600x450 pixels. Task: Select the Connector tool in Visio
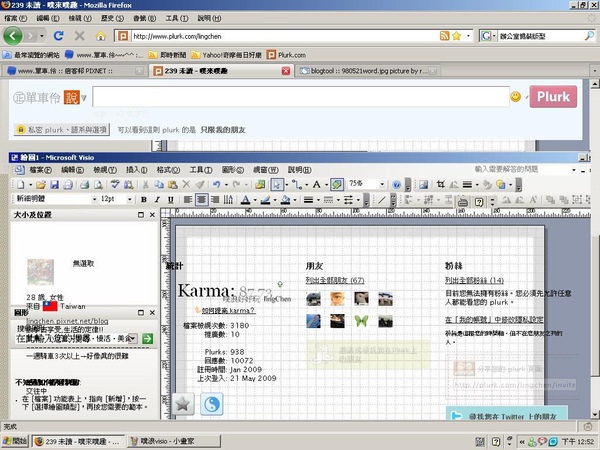[x=297, y=185]
